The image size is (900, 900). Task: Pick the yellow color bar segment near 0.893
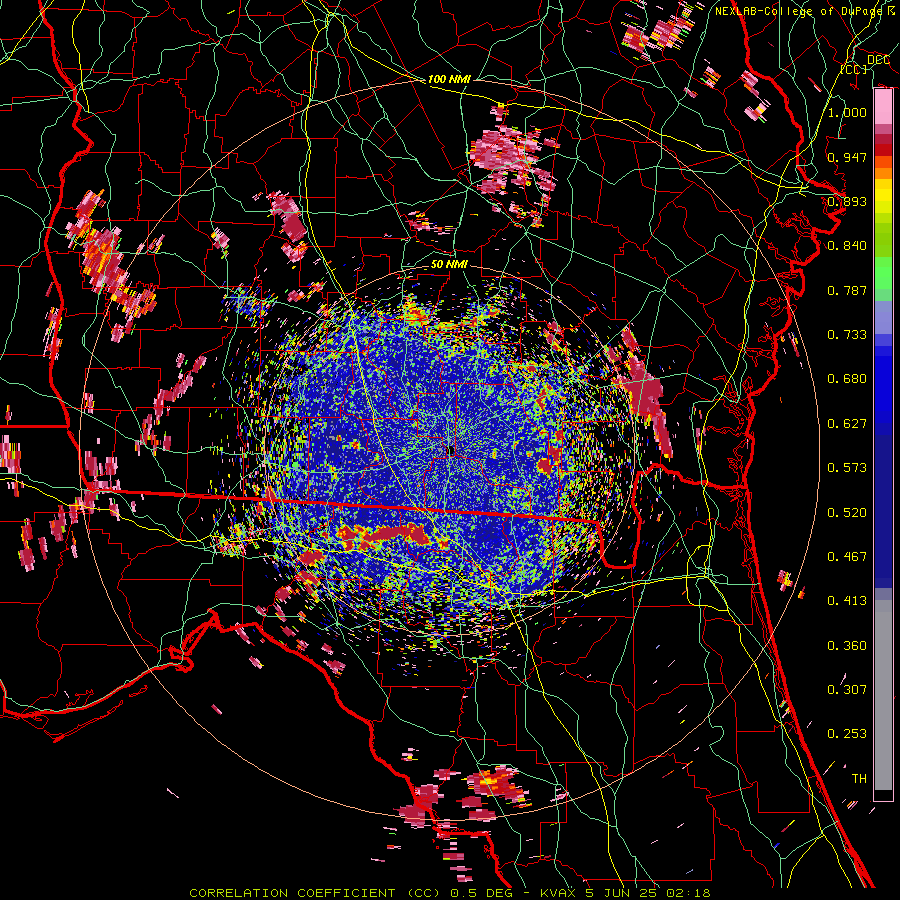(x=883, y=197)
